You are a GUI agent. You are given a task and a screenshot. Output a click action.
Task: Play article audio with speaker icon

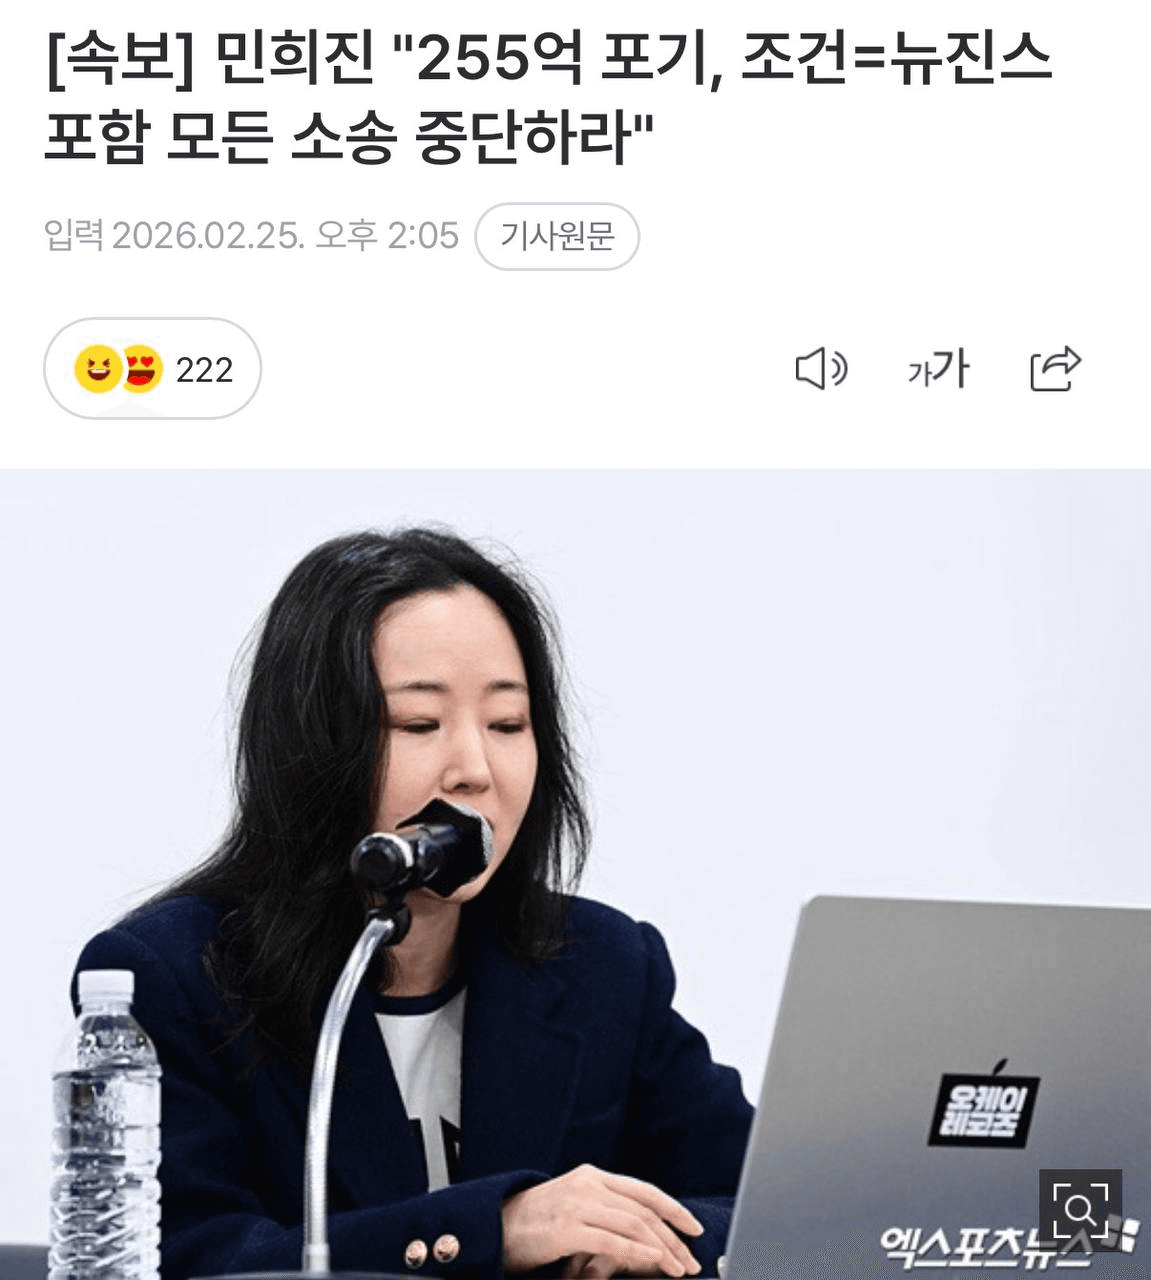pyautogui.click(x=821, y=369)
